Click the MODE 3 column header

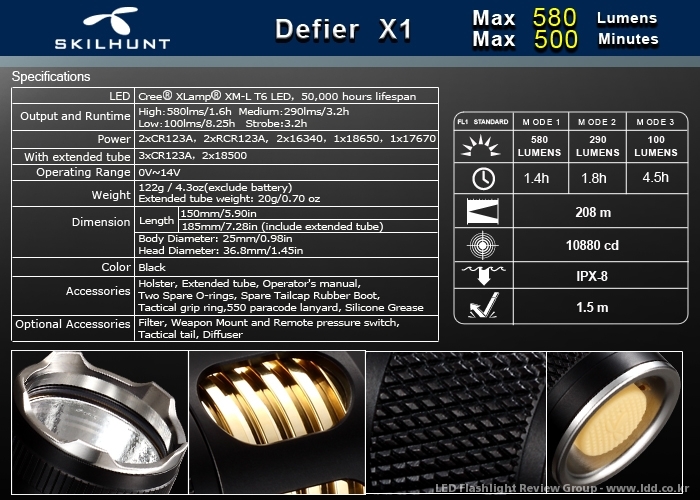tap(655, 122)
